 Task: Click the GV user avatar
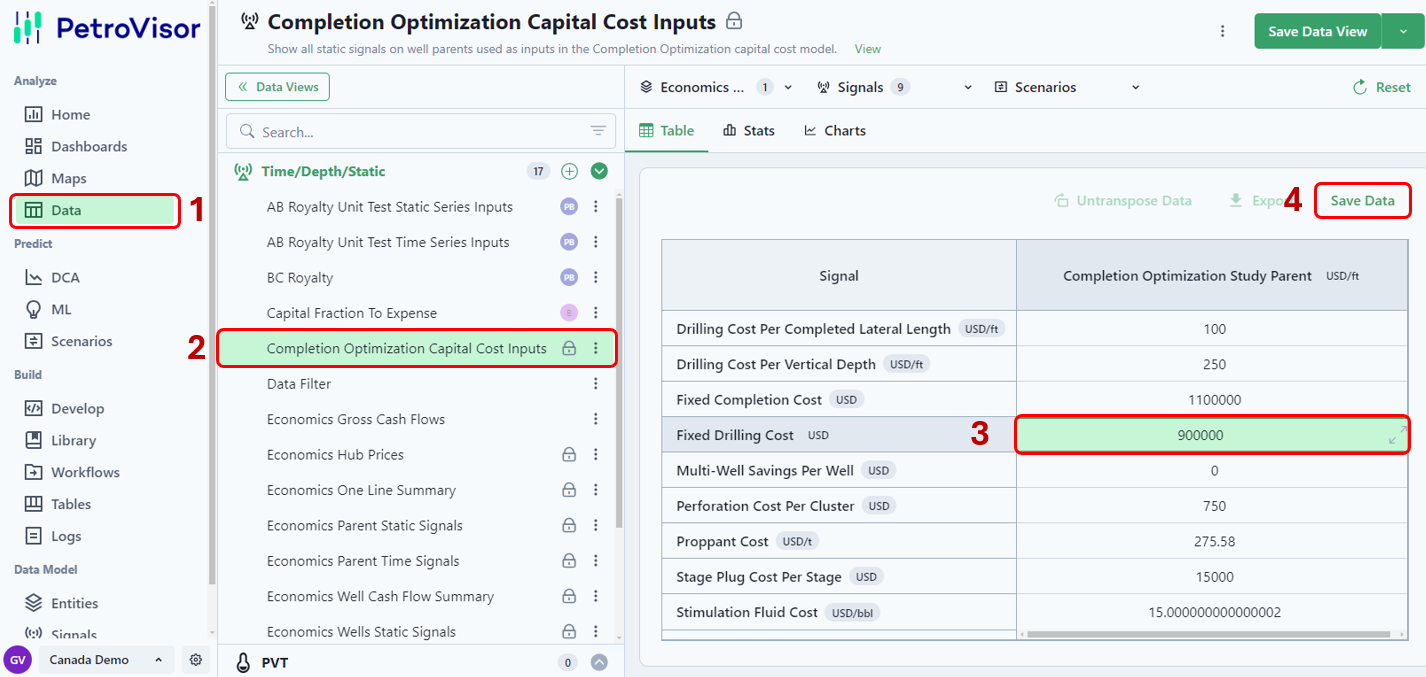tap(18, 660)
